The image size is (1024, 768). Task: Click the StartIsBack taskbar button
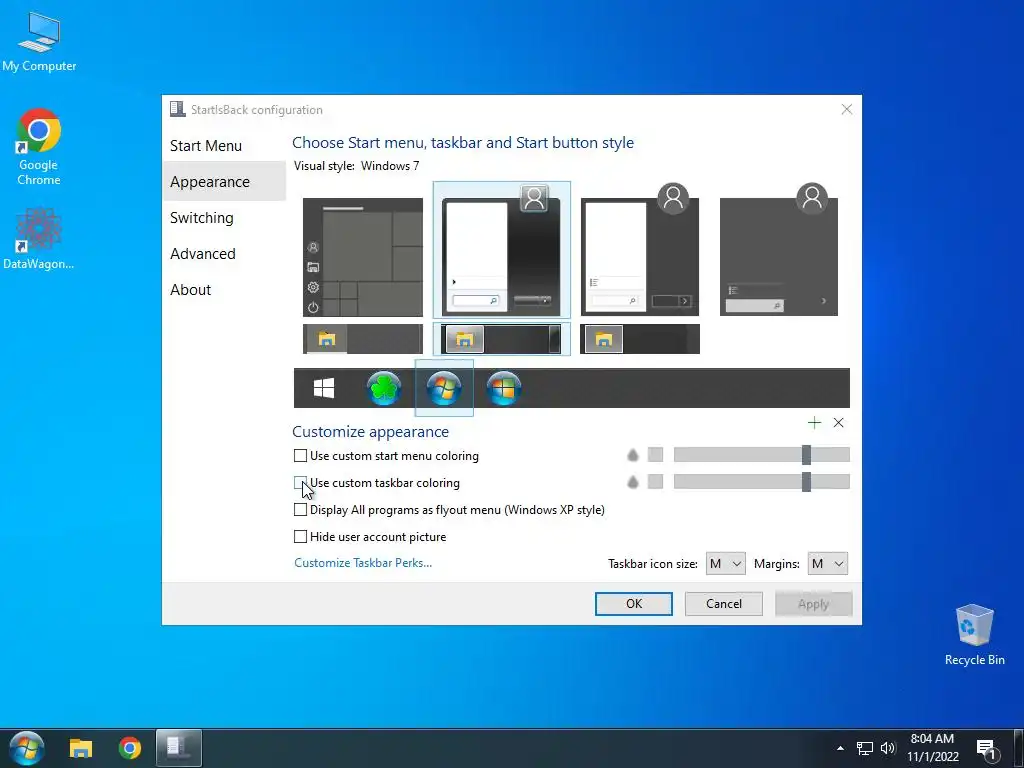click(x=178, y=748)
